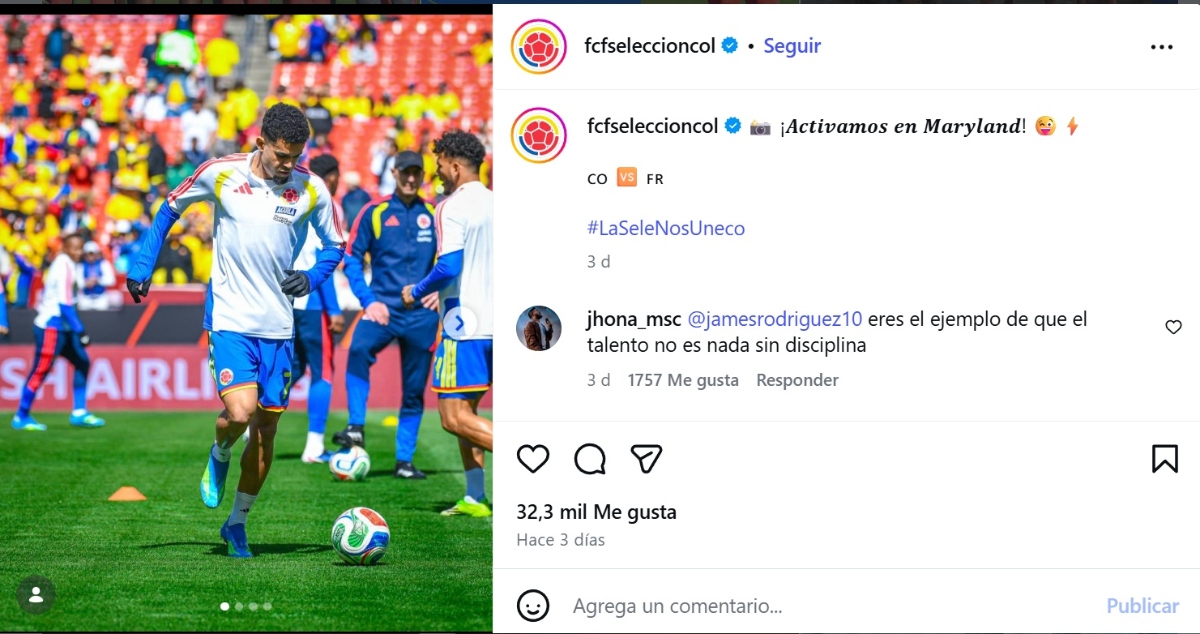Save the post with the bookmark icon

click(1165, 459)
